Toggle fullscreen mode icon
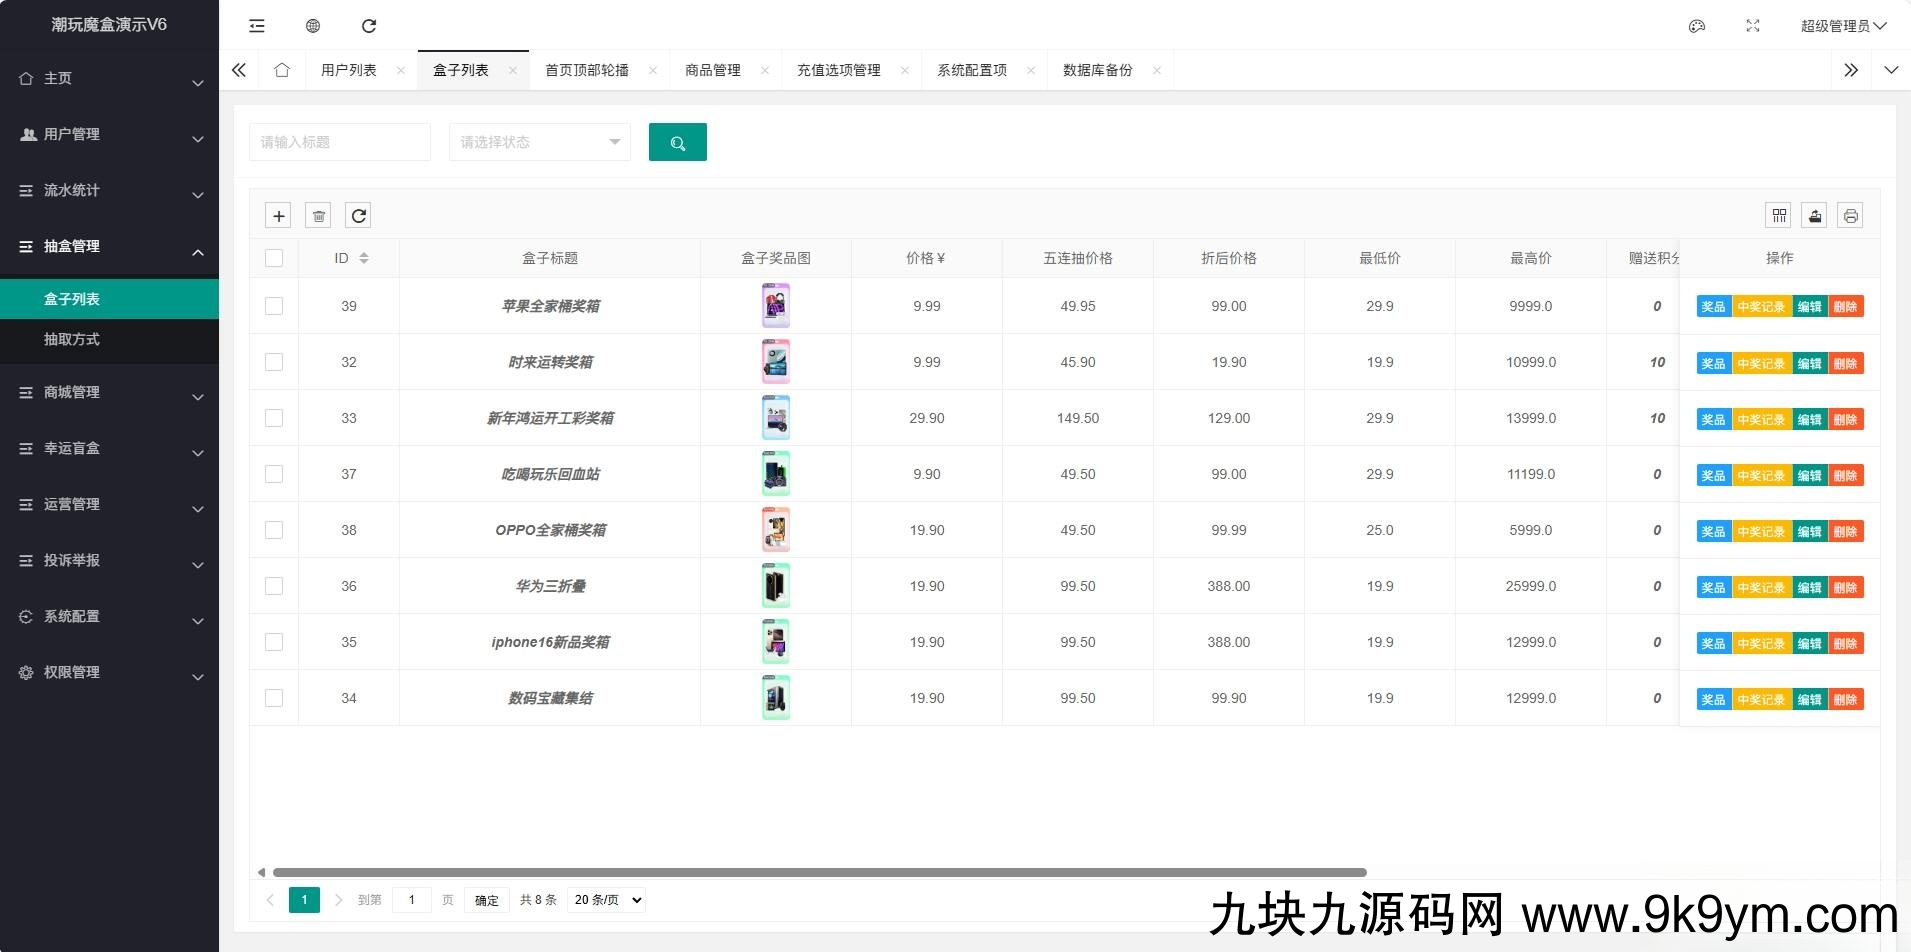The image size is (1911, 952). click(1753, 26)
